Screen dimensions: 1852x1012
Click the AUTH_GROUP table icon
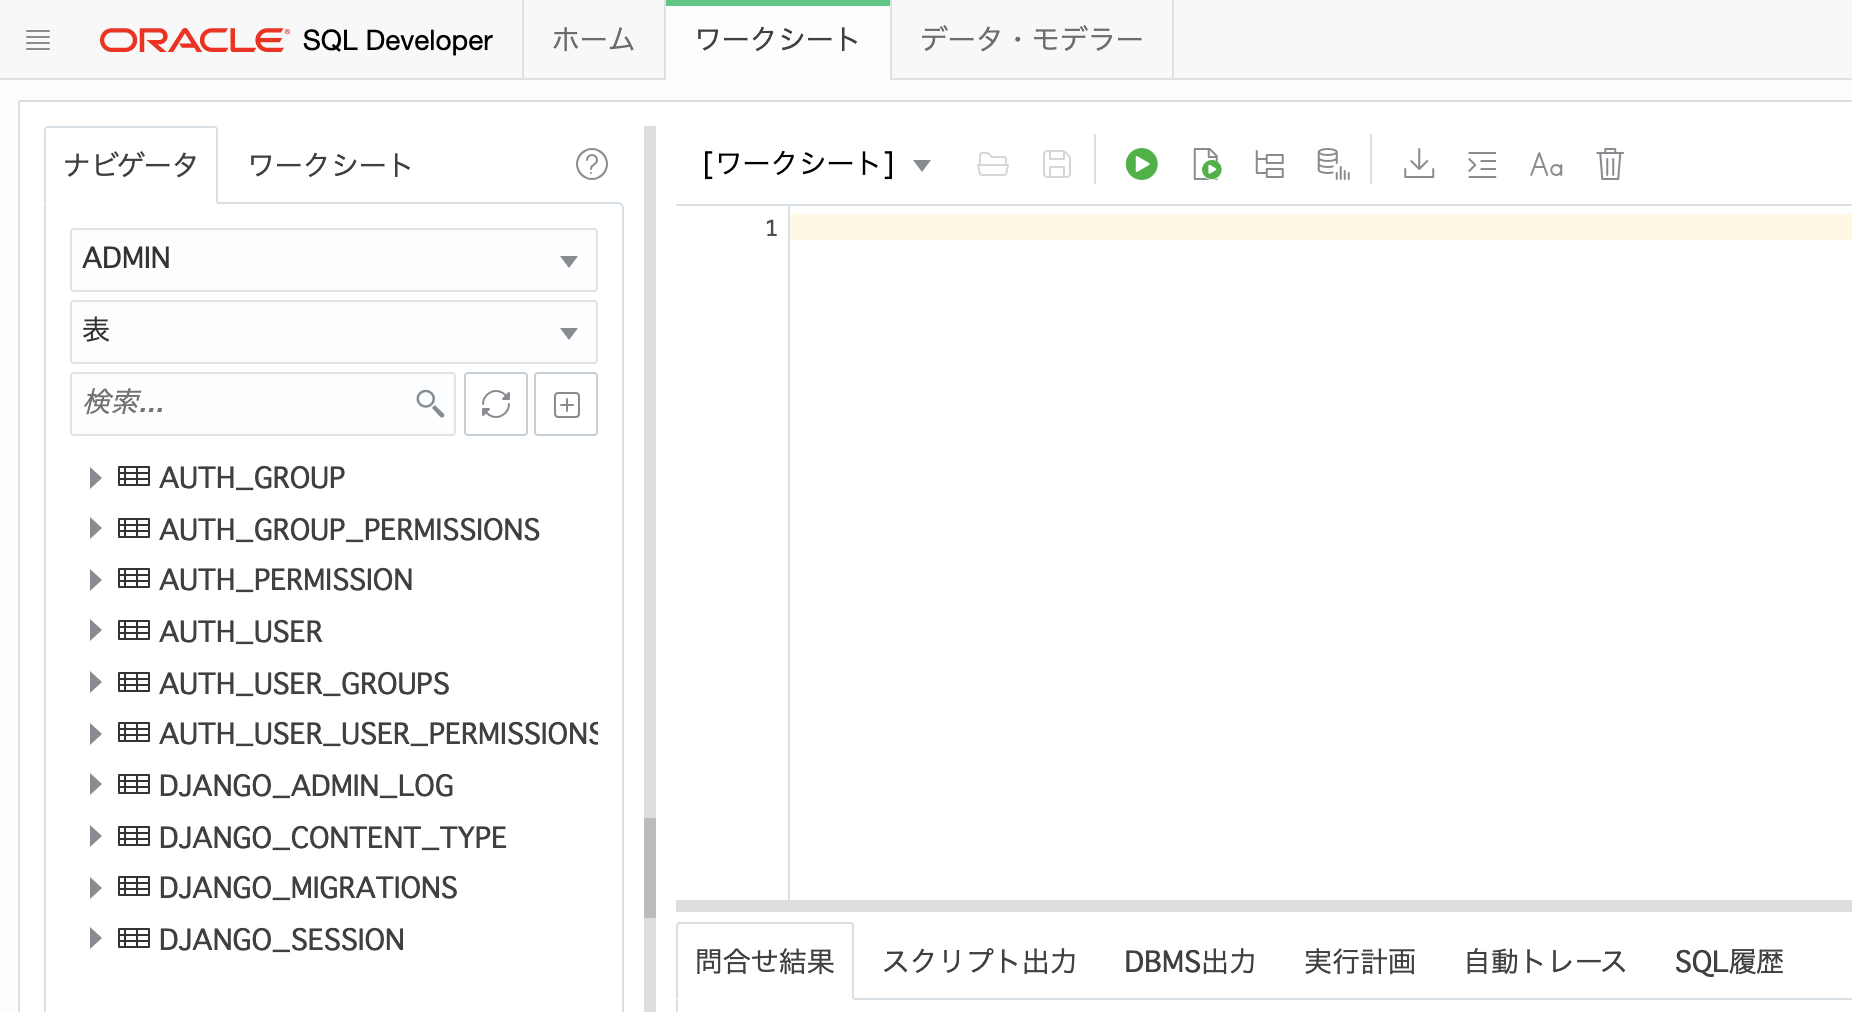pyautogui.click(x=134, y=477)
